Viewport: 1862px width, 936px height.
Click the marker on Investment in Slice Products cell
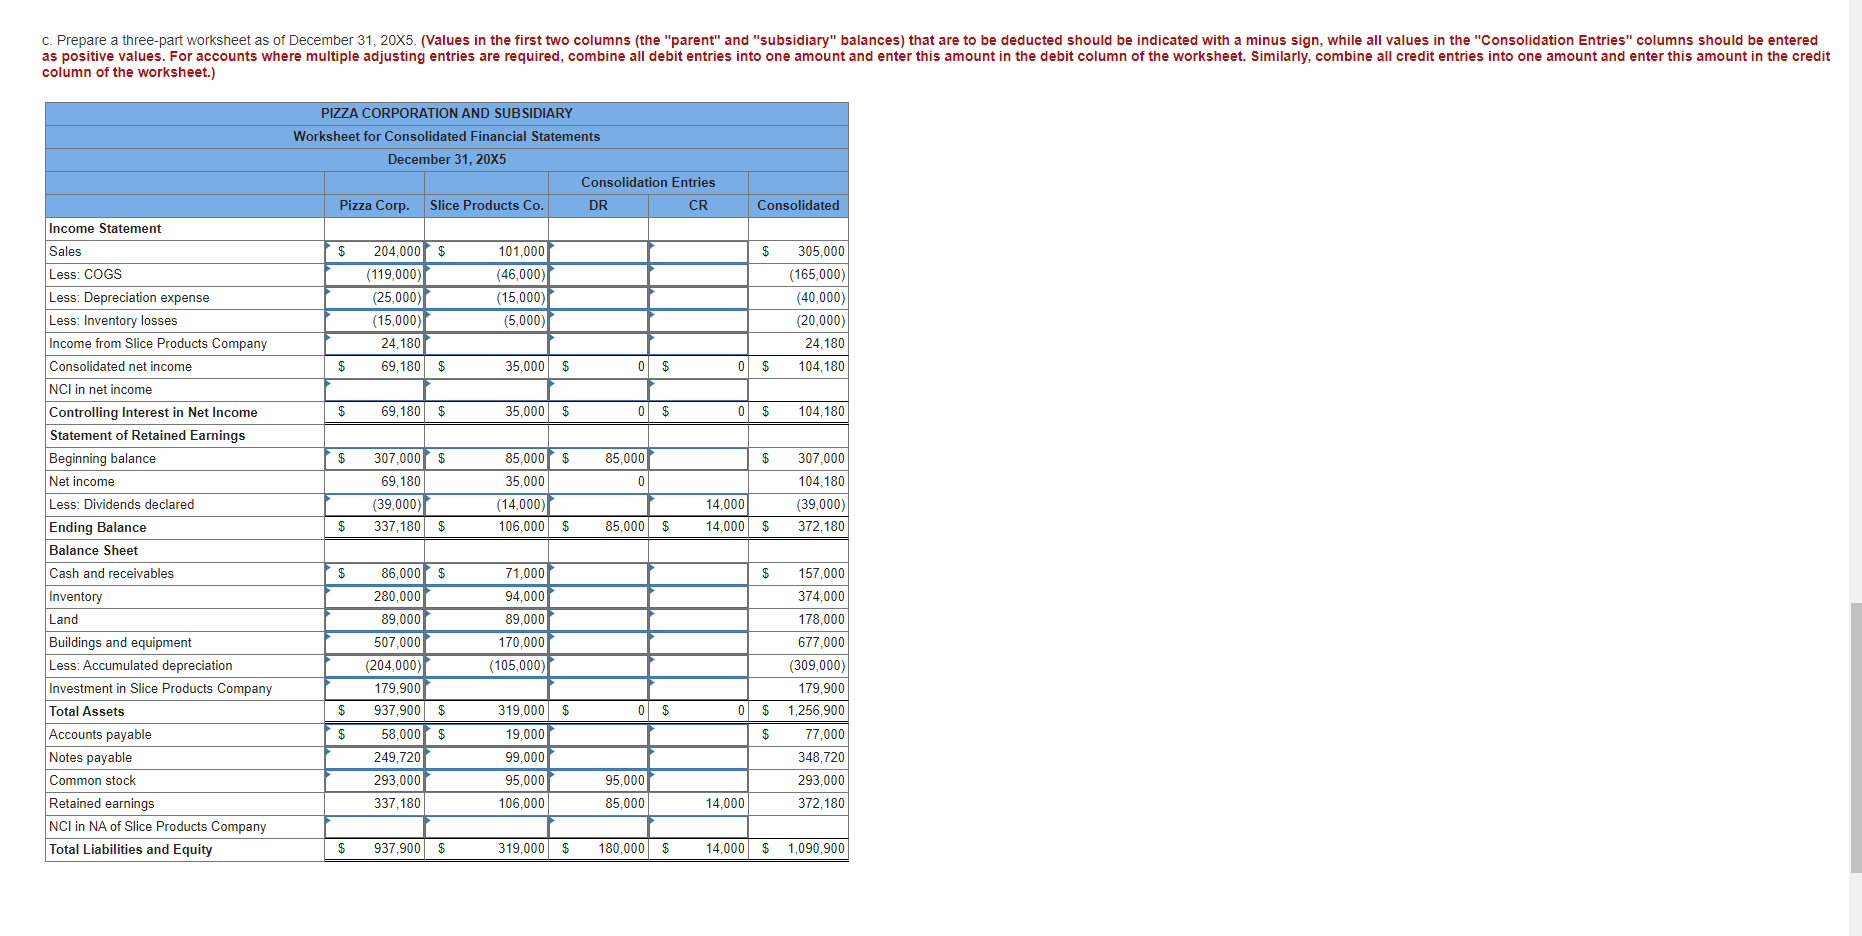(x=329, y=683)
